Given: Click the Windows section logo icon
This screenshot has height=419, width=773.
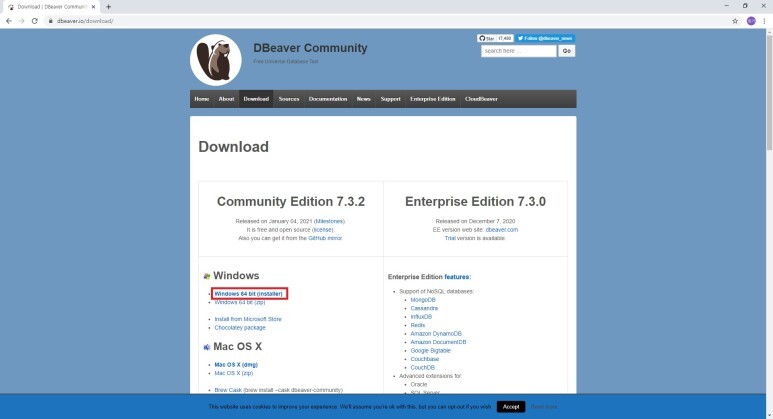Looking at the screenshot, I should pyautogui.click(x=207, y=277).
